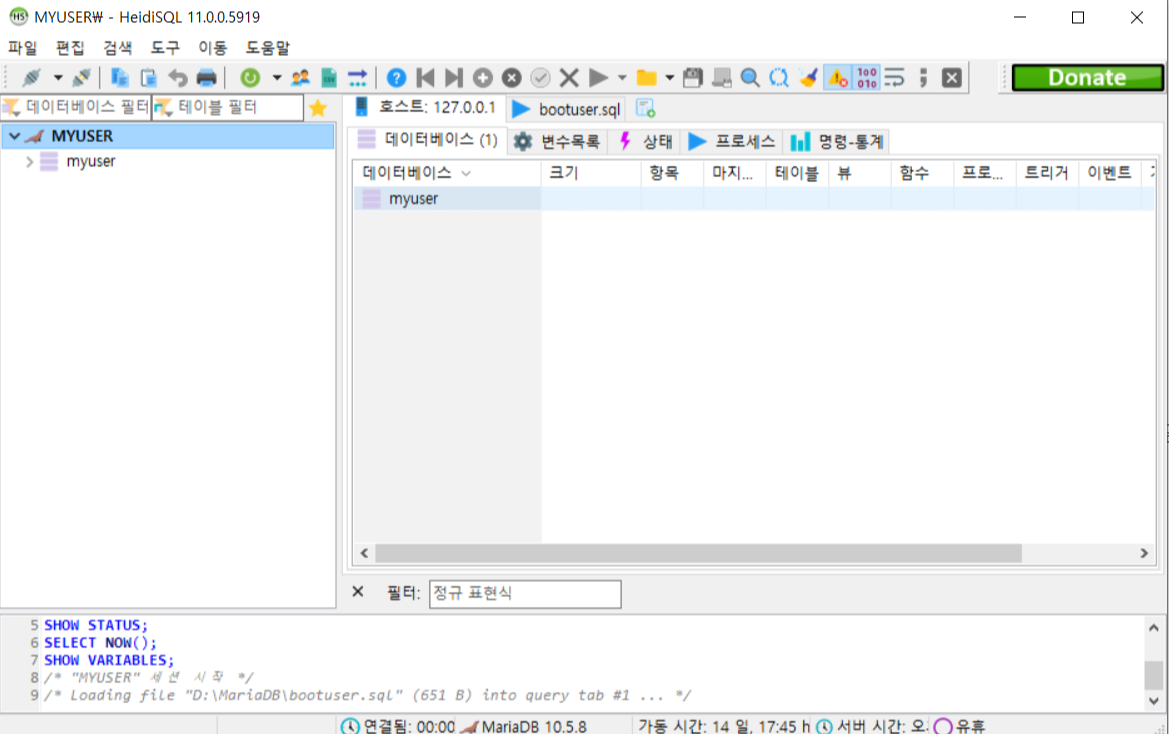Open the 프로세스 tab
Image resolution: width=1169 pixels, height=734 pixels.
(731, 142)
